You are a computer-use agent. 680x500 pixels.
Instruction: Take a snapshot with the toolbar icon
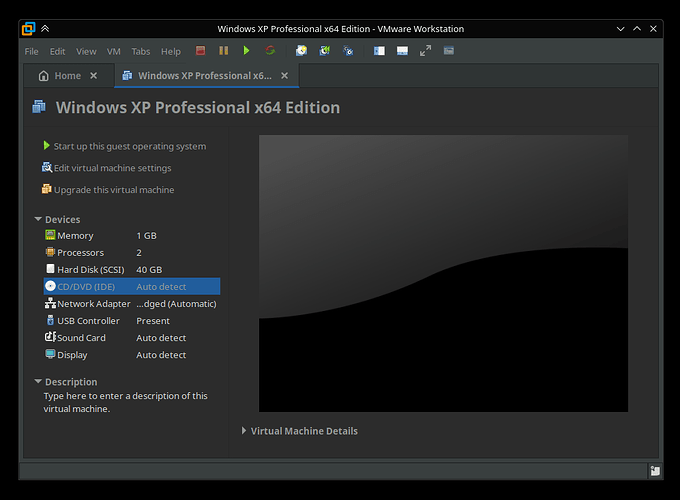pos(301,51)
